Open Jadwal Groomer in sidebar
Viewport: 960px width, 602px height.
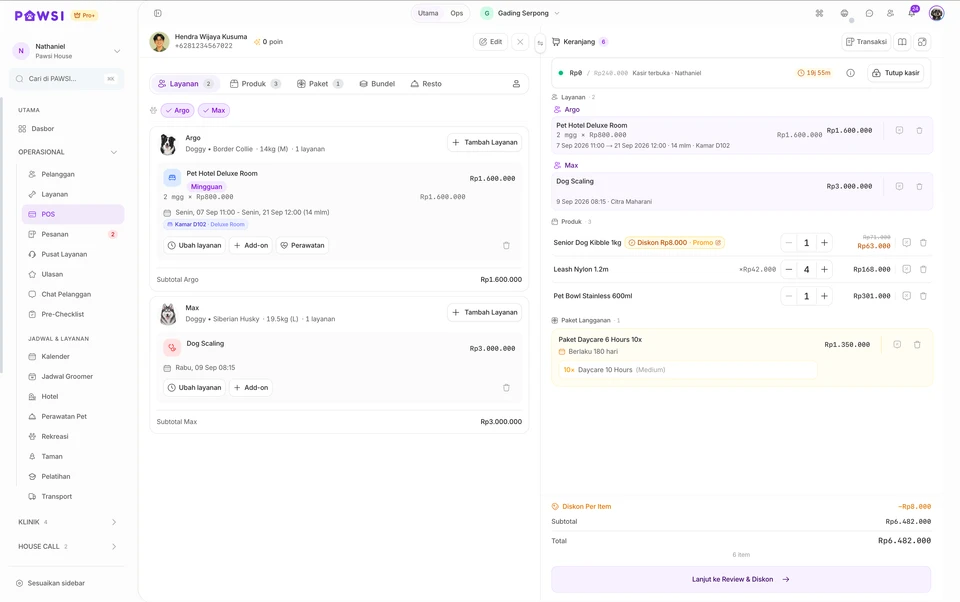[73, 377]
